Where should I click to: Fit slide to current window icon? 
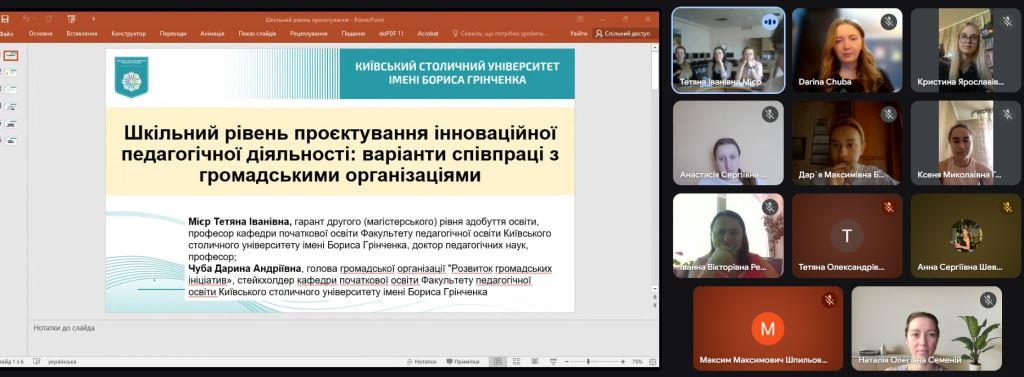[652, 361]
